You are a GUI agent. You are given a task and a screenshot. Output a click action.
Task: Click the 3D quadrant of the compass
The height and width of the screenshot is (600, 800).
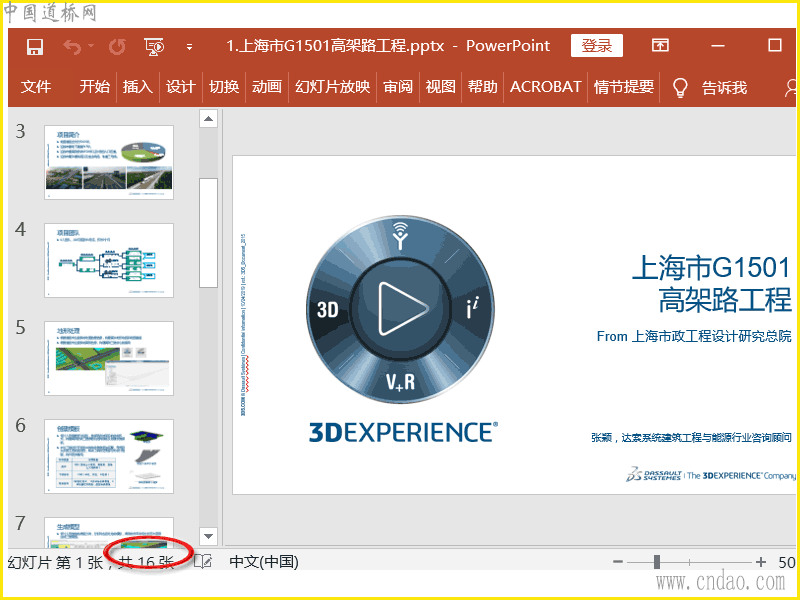[x=328, y=310]
